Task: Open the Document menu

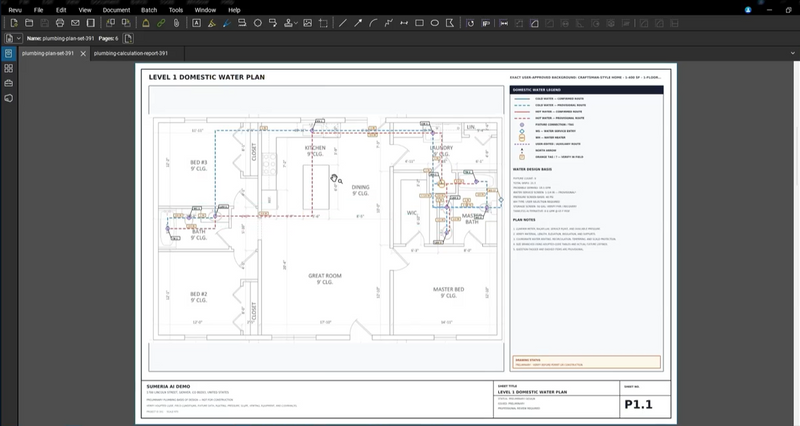Action: point(116,10)
